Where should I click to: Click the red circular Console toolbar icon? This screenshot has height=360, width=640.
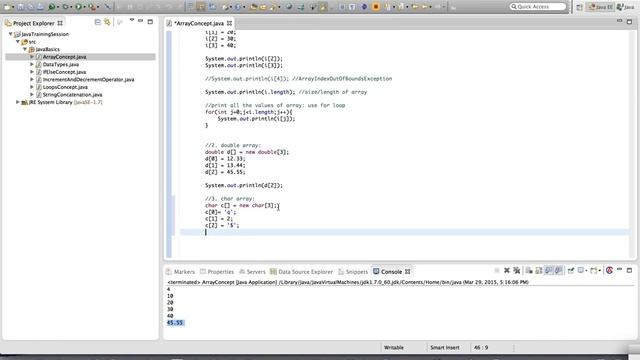click(x=609, y=270)
